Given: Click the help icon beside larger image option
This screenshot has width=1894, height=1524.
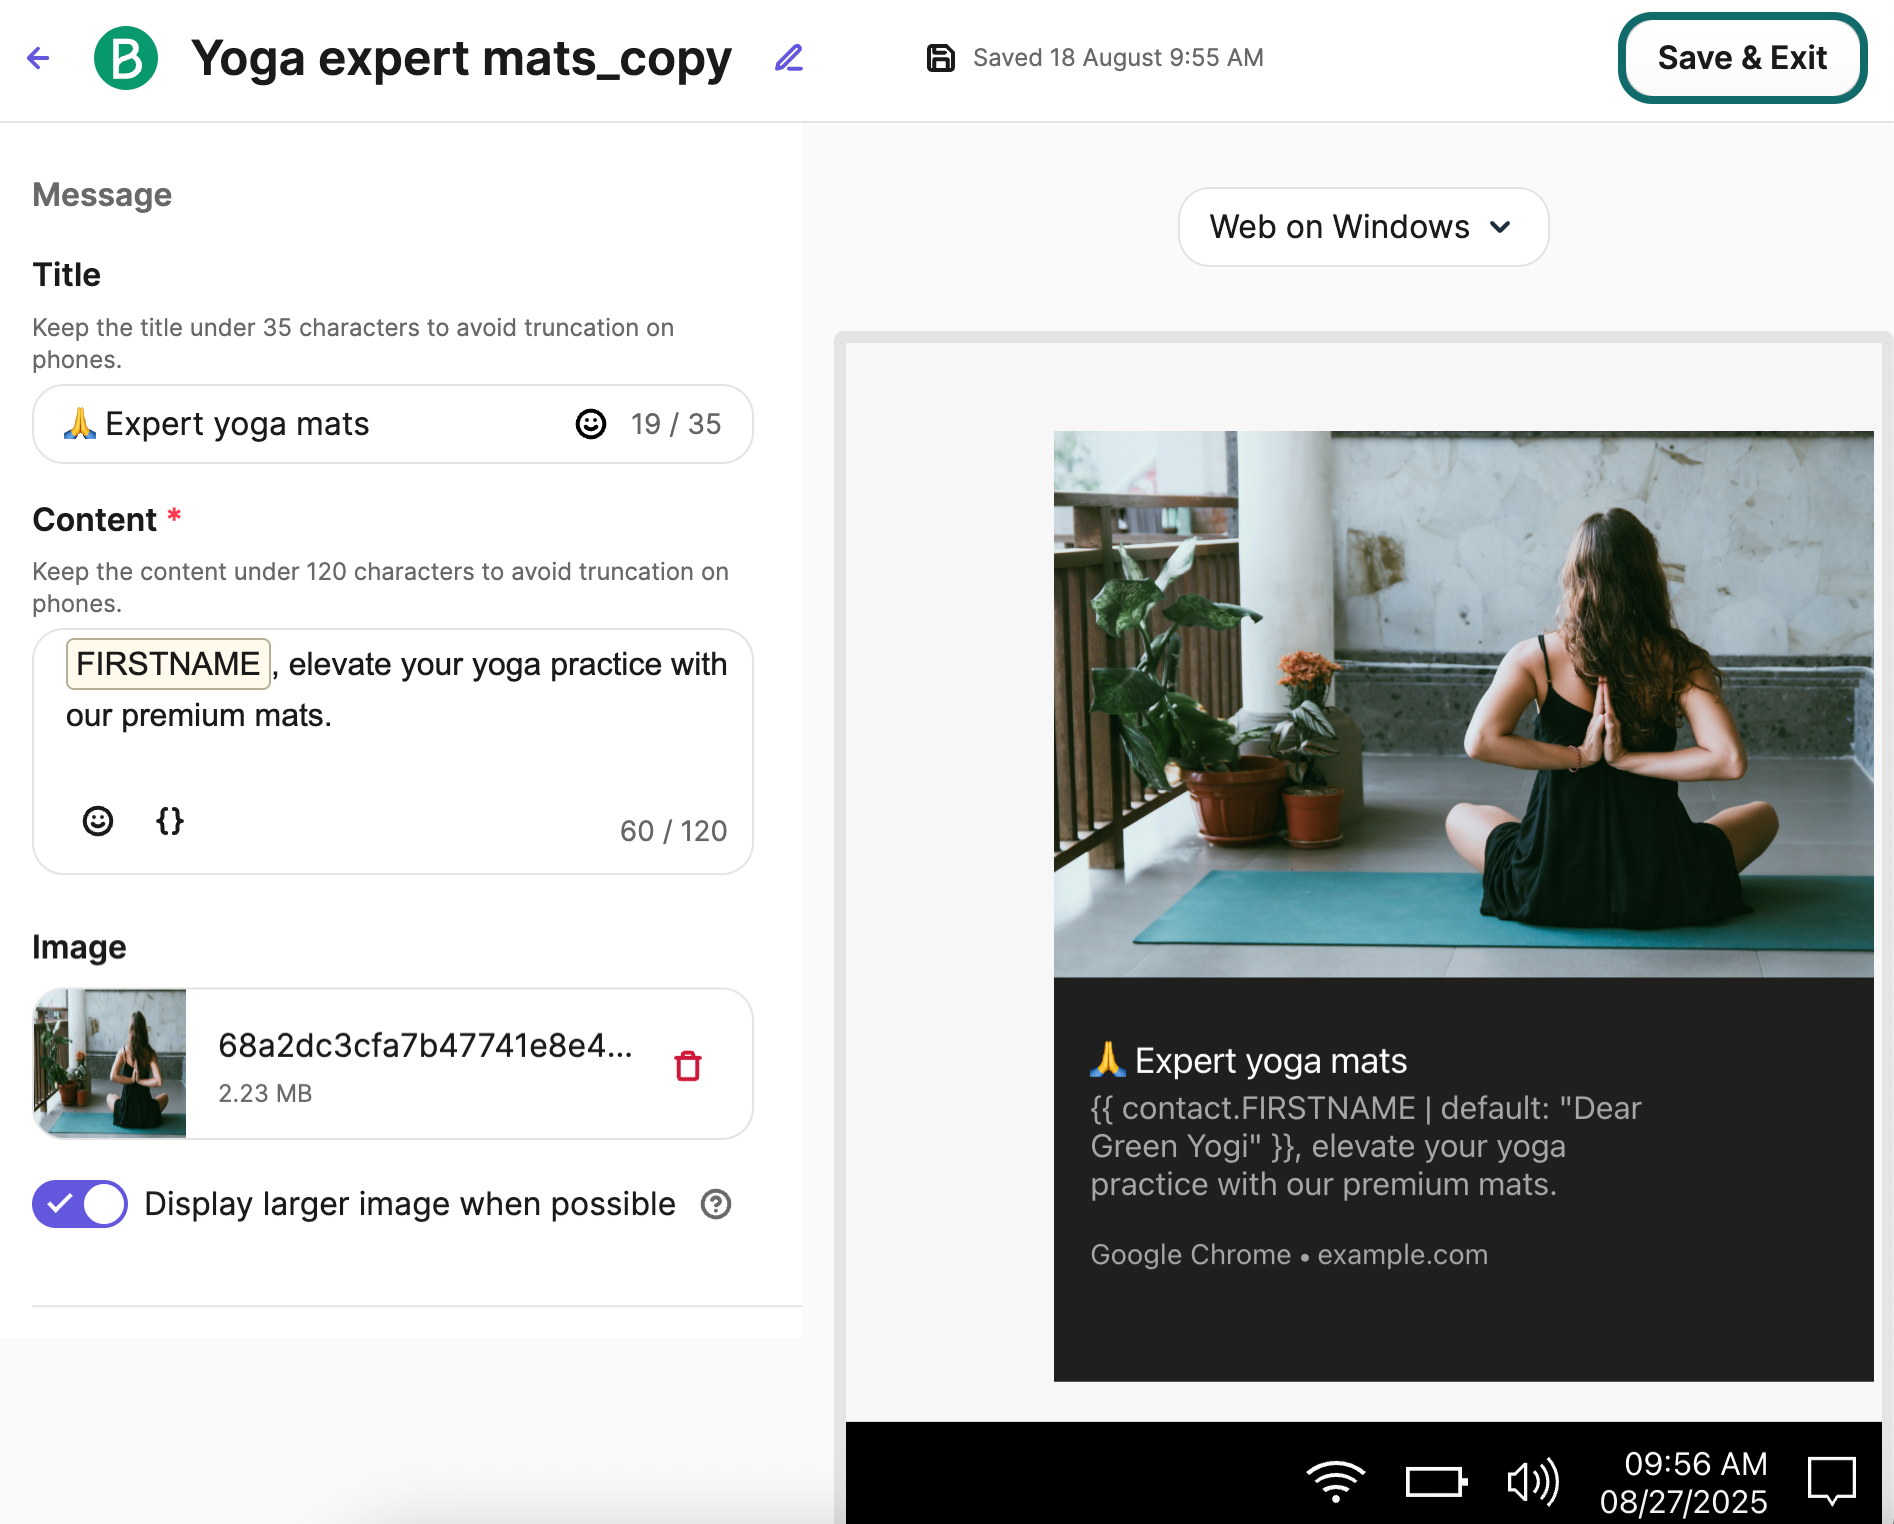Looking at the screenshot, I should (716, 1204).
